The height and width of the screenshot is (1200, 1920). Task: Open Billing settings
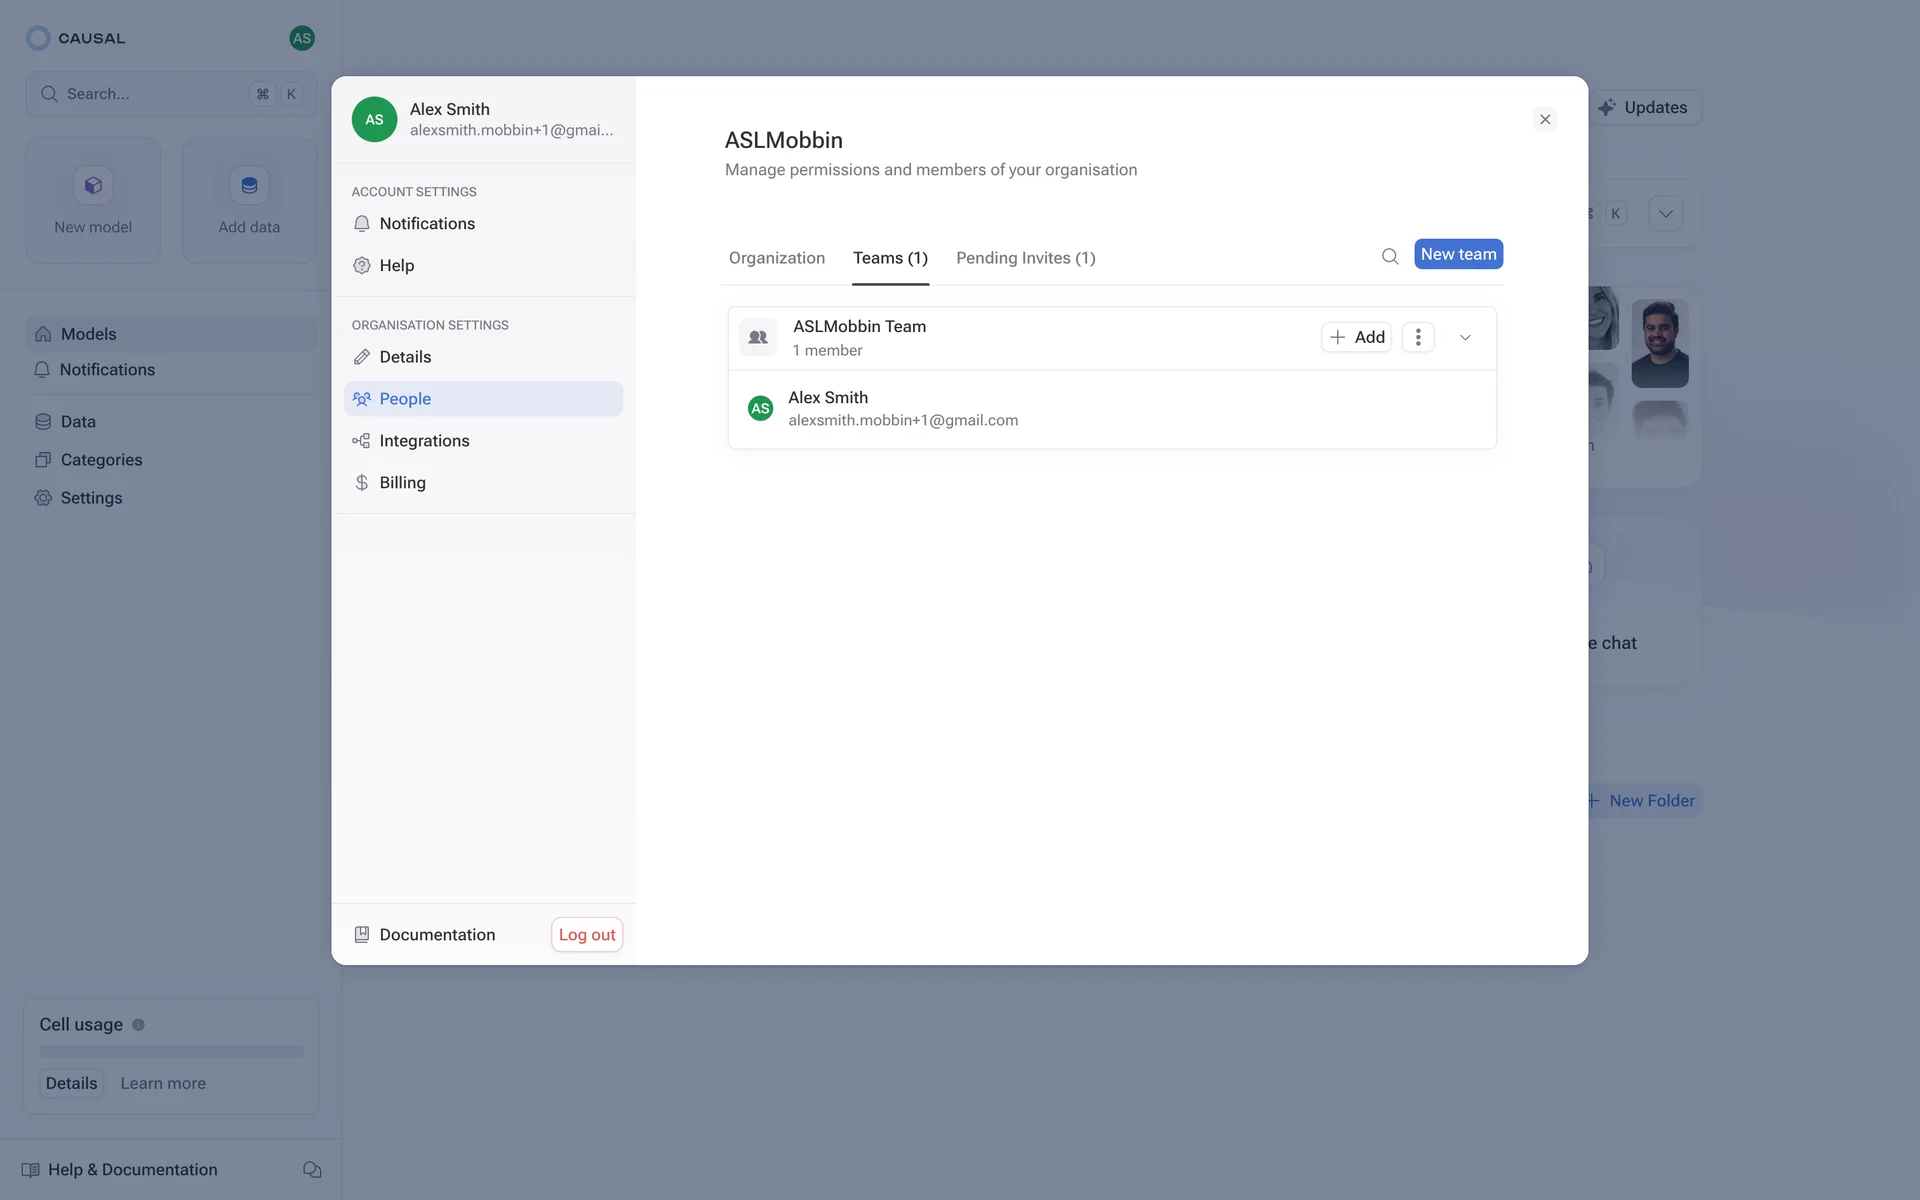click(402, 483)
